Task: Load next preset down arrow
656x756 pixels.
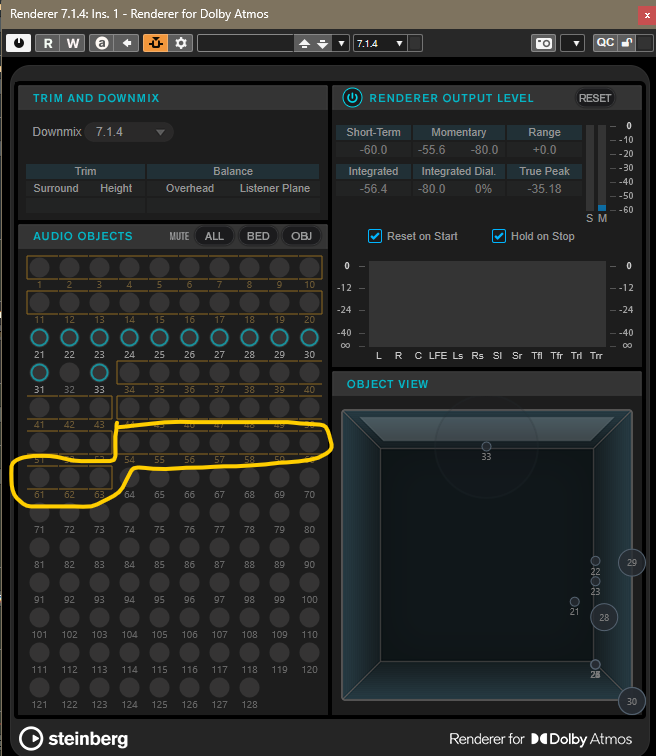Action: click(322, 43)
